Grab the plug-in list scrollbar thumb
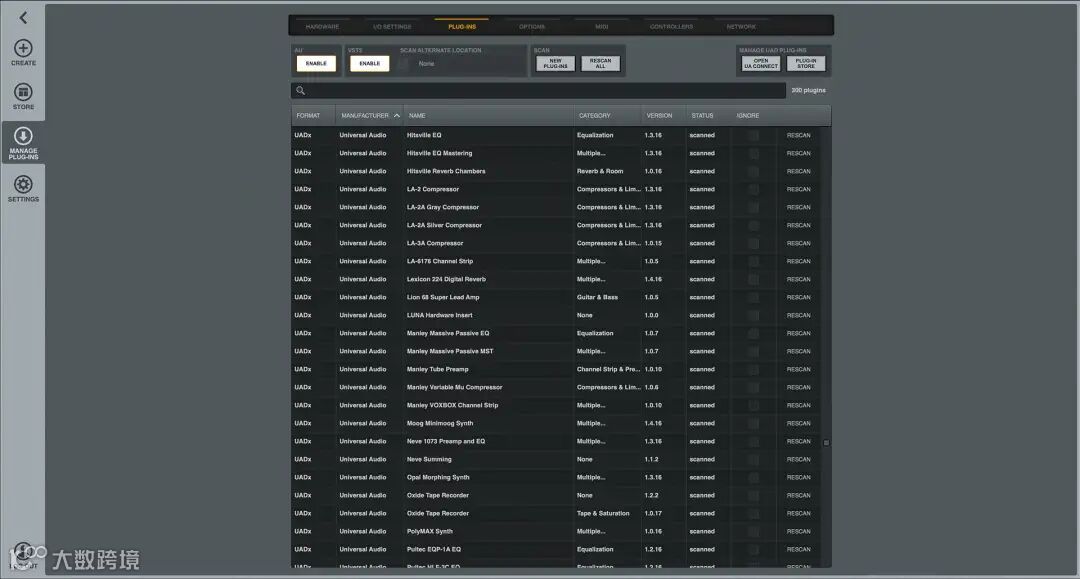1080x579 pixels. [x=827, y=443]
